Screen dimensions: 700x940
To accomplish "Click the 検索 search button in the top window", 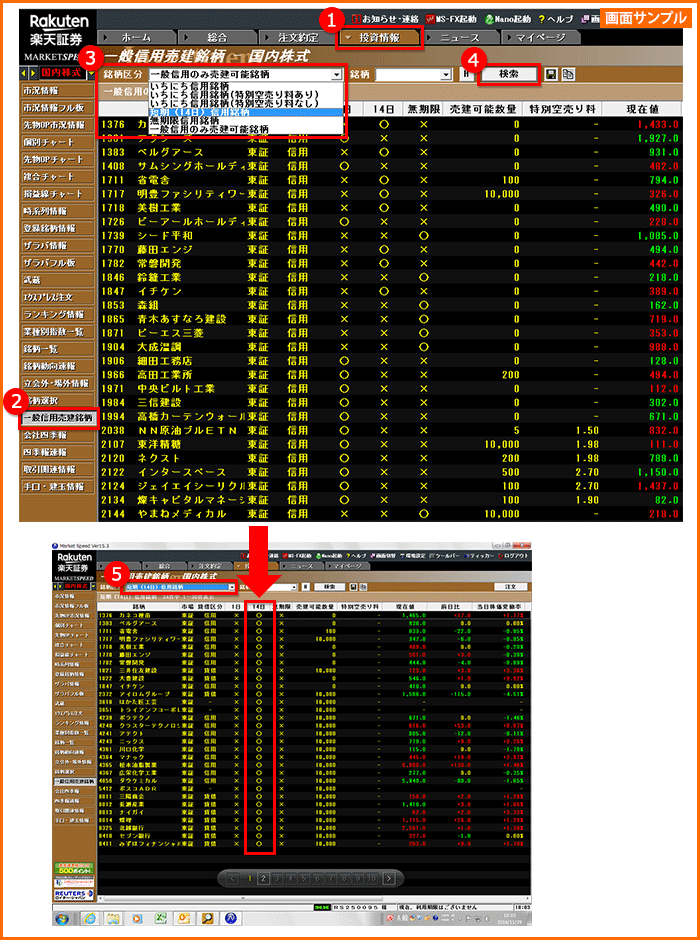I will 509,74.
